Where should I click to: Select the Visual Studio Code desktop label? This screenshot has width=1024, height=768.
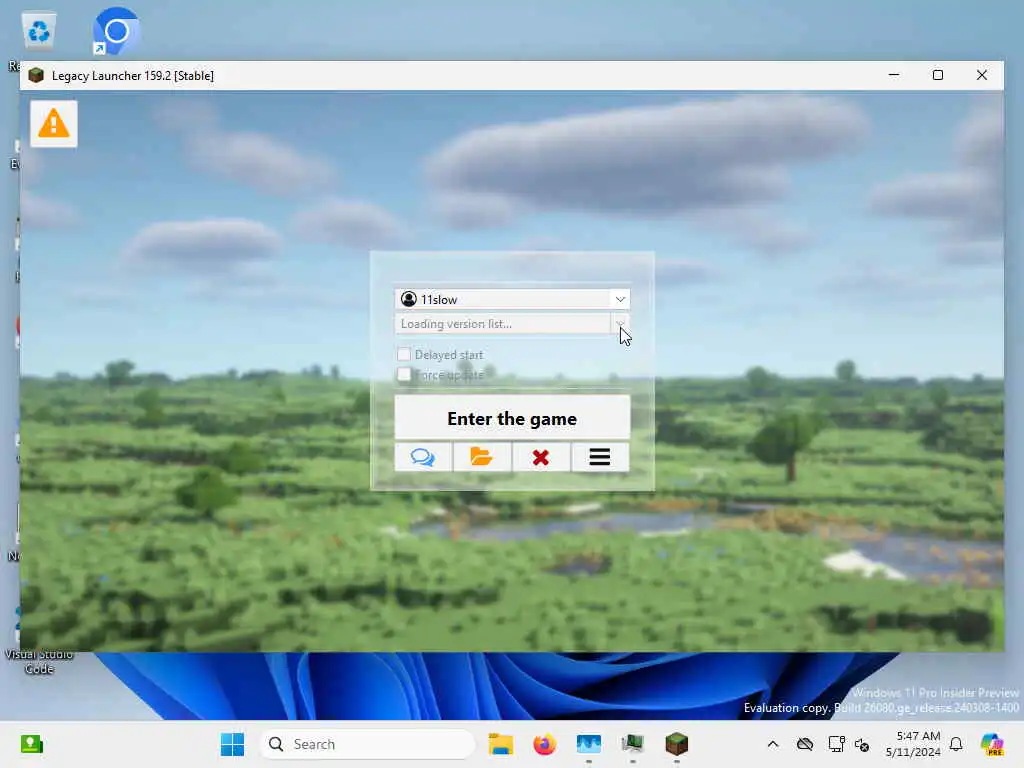pos(39,661)
